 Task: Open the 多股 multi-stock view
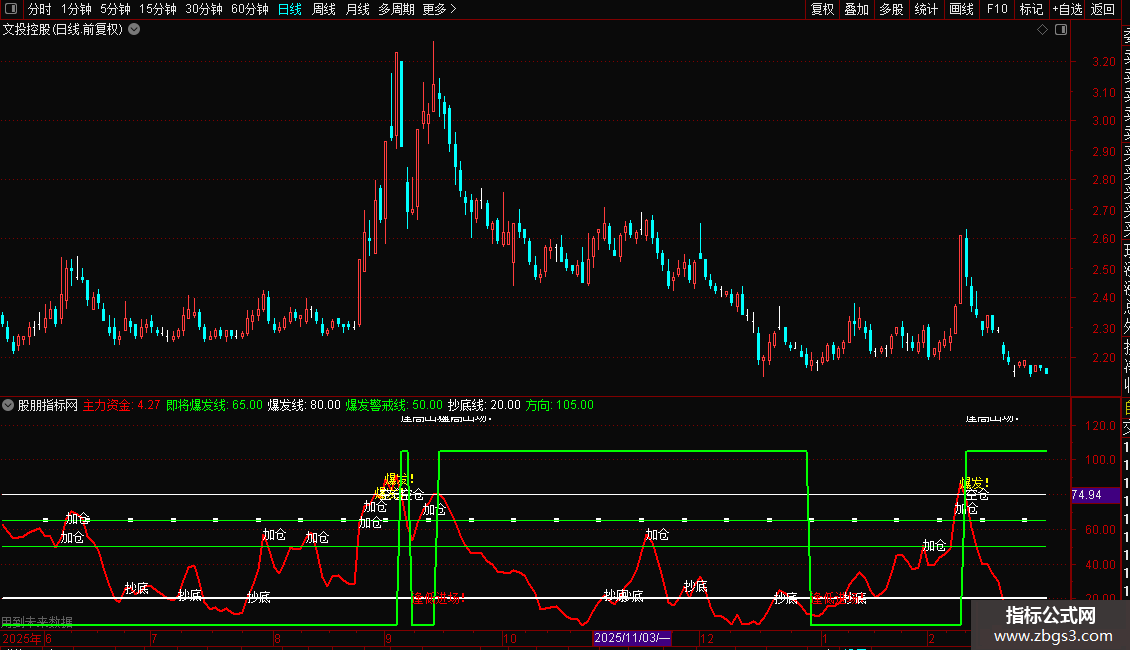coord(891,9)
